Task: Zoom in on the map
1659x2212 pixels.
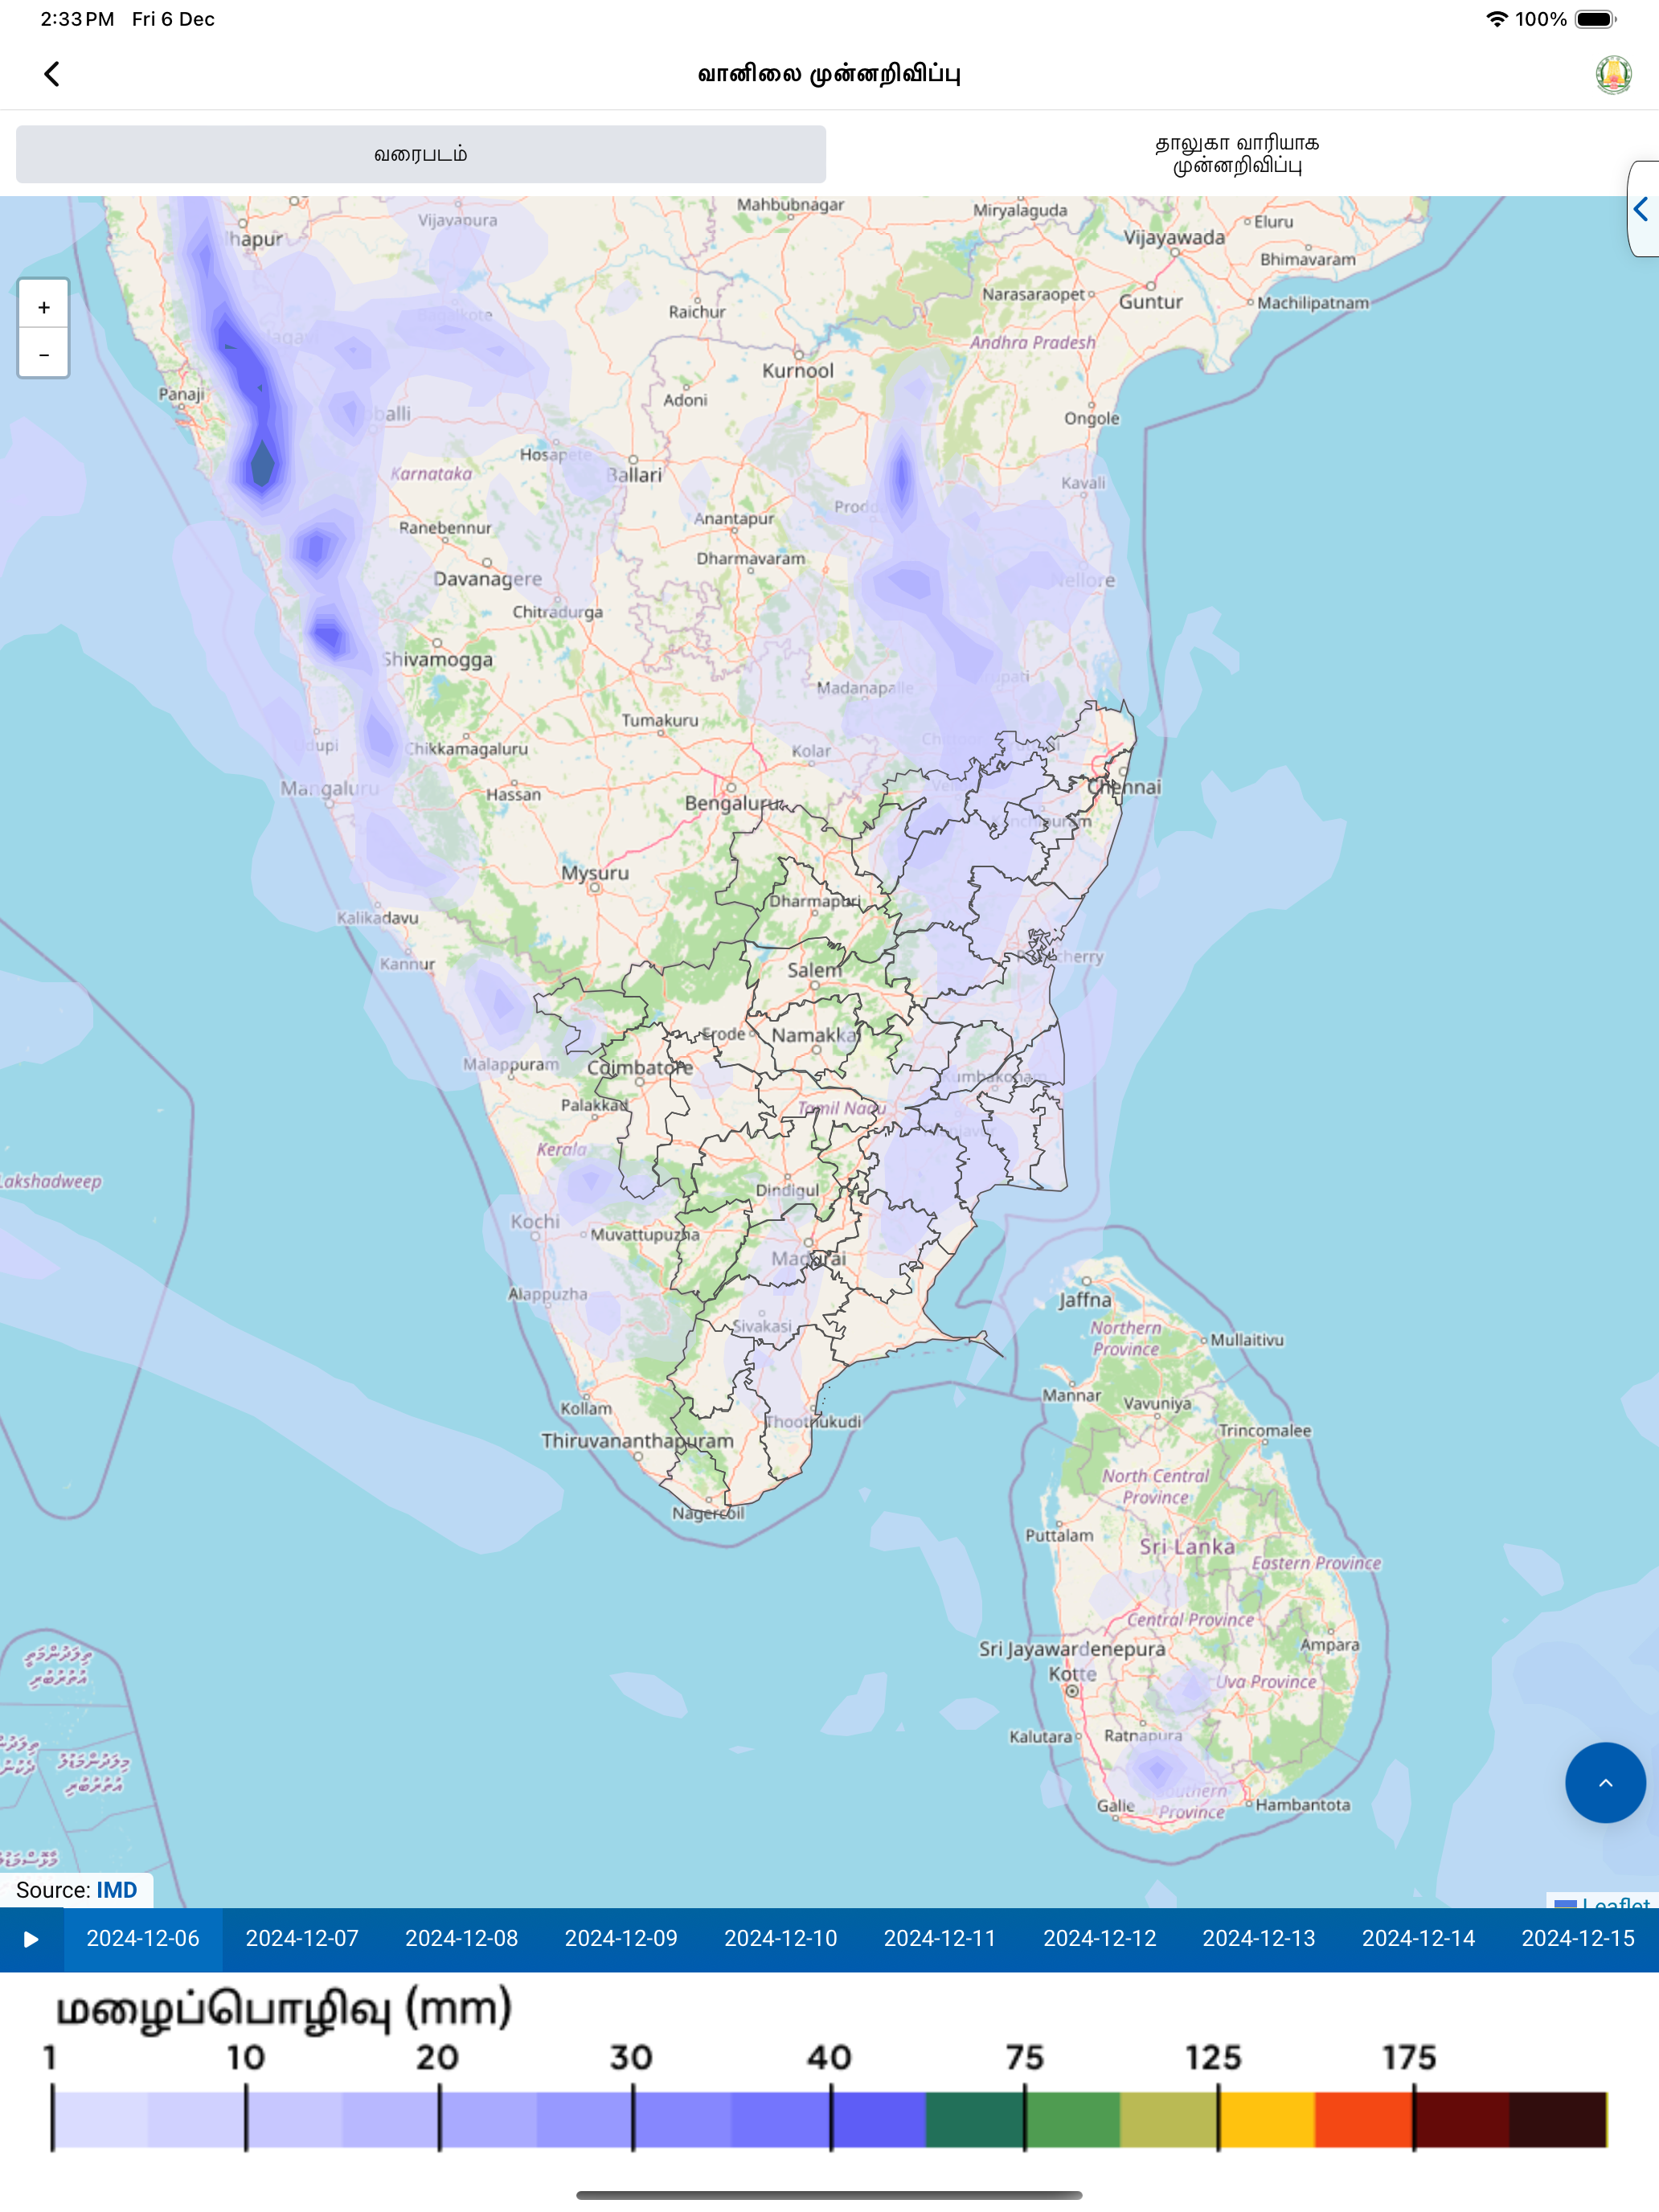Action: pos(43,307)
